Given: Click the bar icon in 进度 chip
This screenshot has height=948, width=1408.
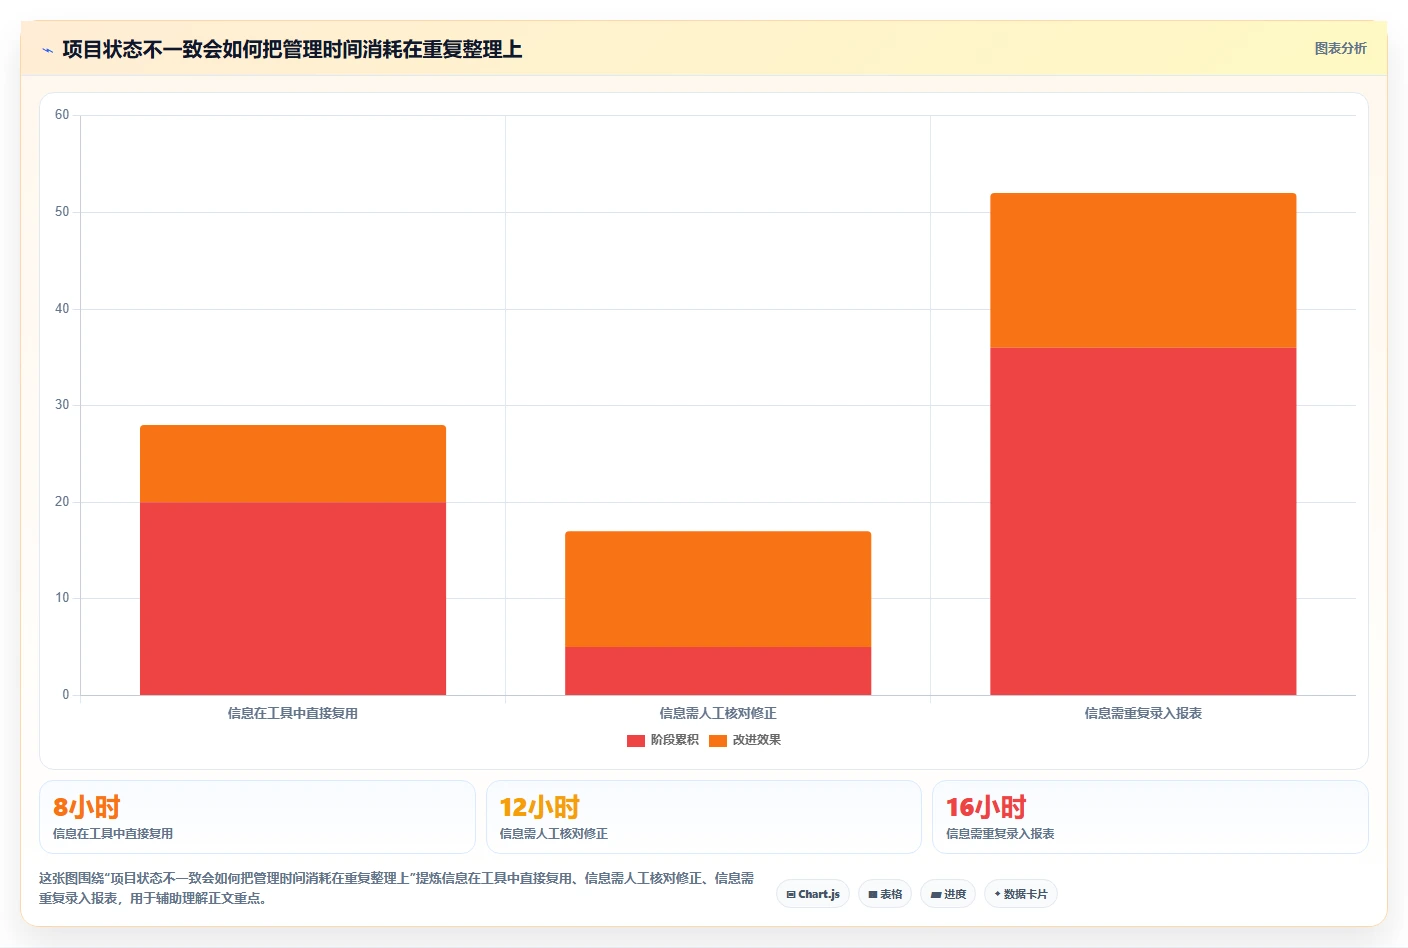Looking at the screenshot, I should (x=936, y=895).
